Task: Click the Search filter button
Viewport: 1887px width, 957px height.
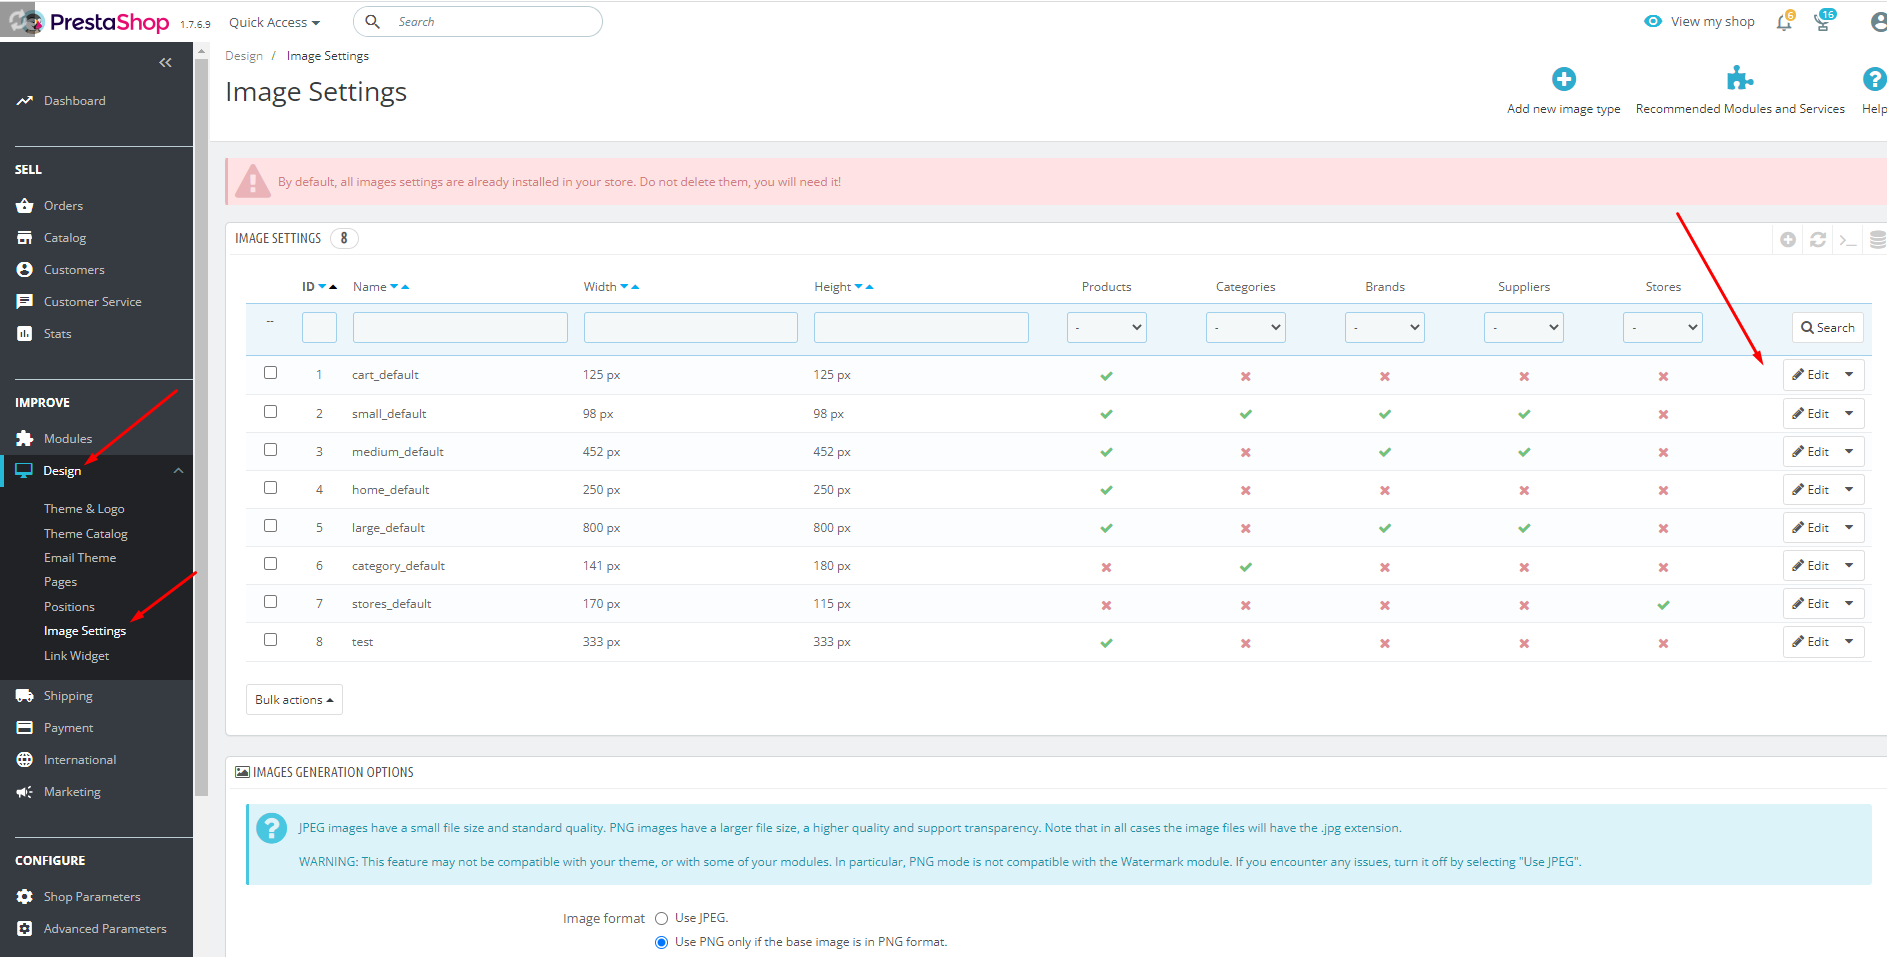Action: tap(1827, 327)
